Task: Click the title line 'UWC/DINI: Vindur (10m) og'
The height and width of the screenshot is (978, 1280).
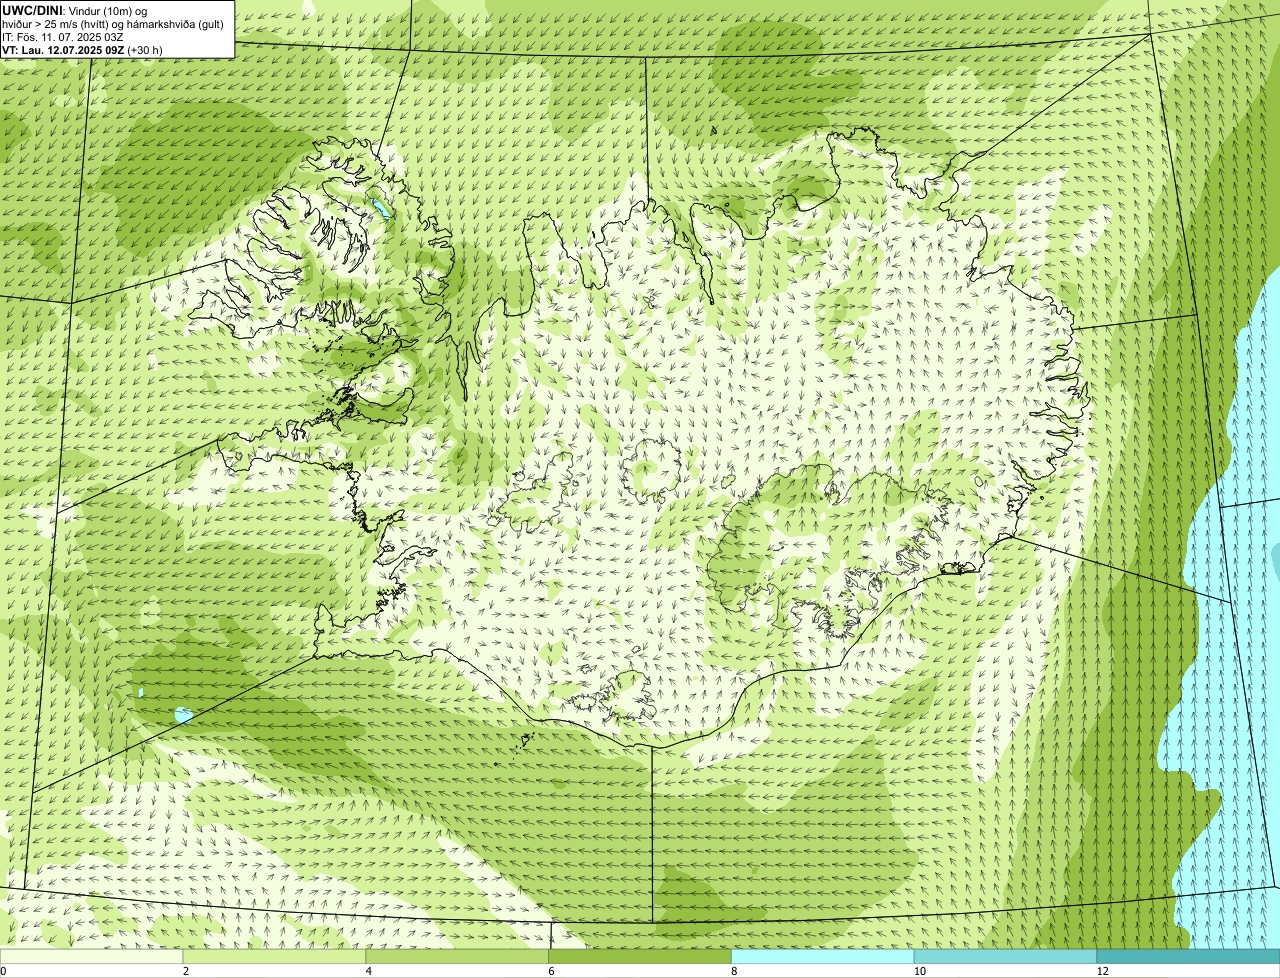Action: pos(75,10)
